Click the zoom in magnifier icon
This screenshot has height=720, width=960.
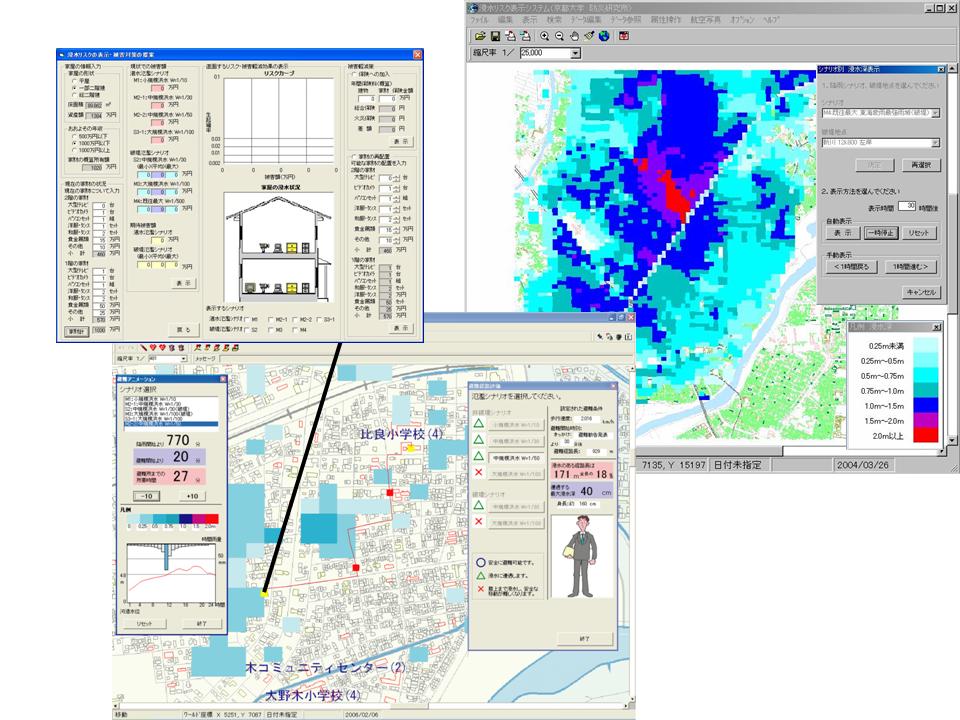(544, 36)
